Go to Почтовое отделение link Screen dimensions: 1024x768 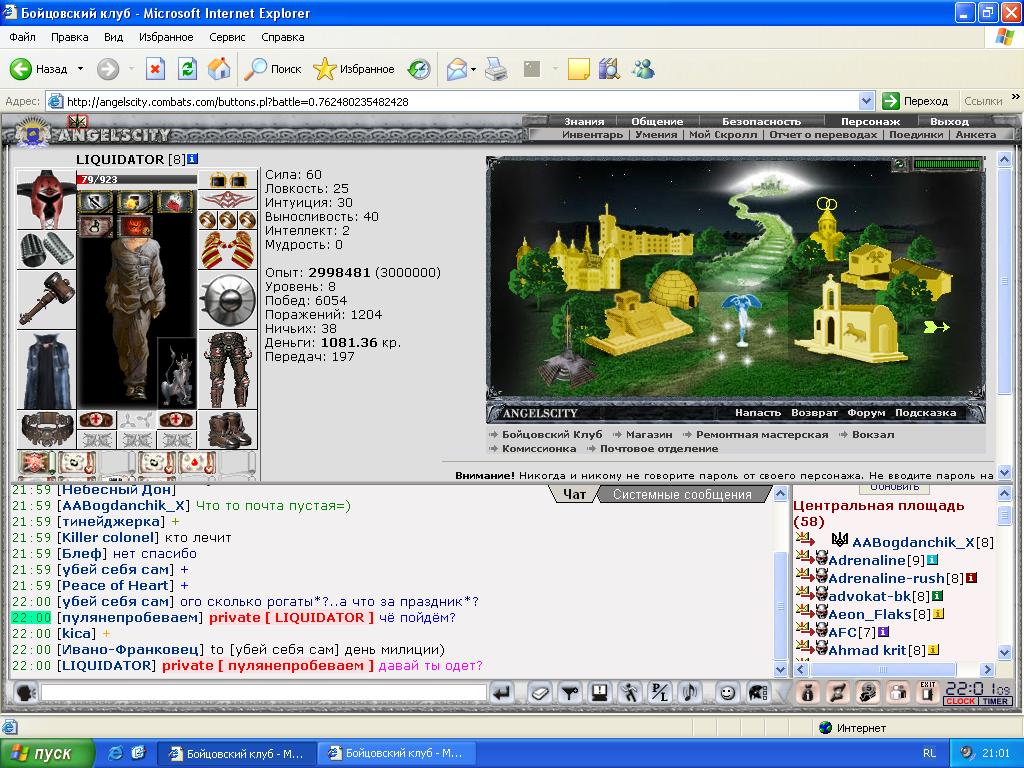(x=659, y=449)
